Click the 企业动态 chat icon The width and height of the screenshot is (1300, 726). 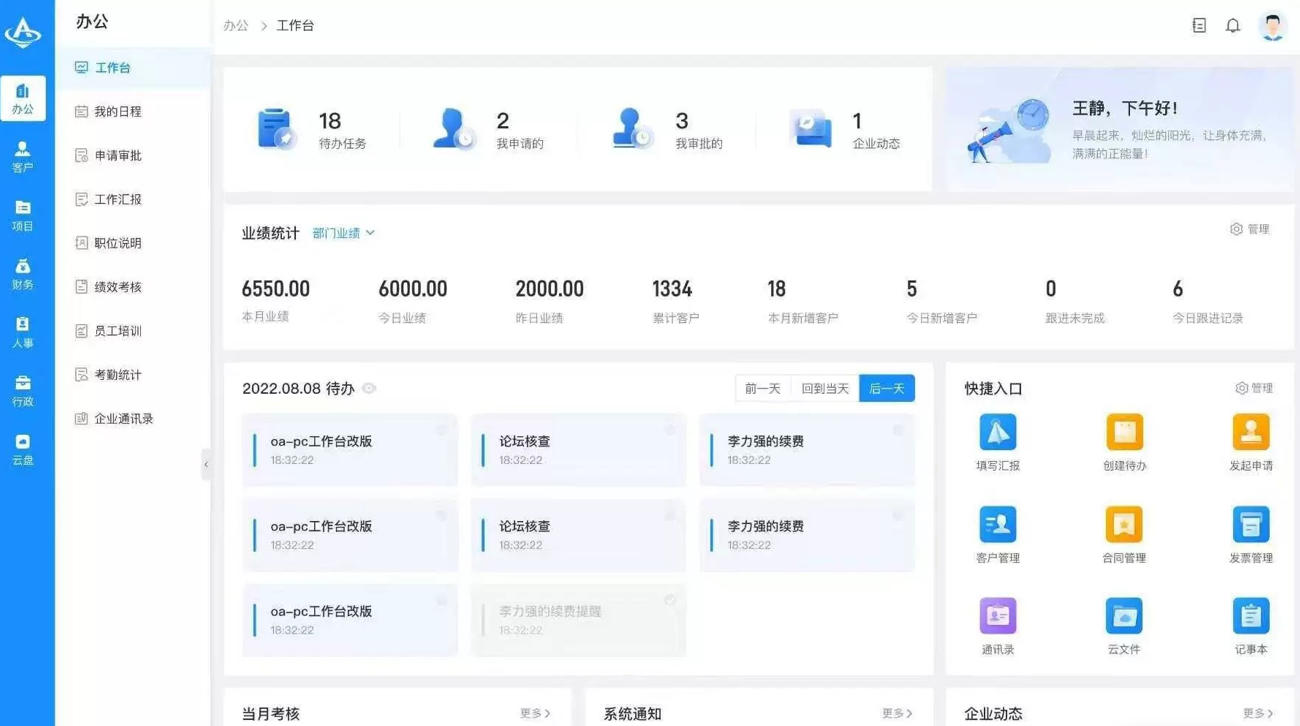coord(810,129)
